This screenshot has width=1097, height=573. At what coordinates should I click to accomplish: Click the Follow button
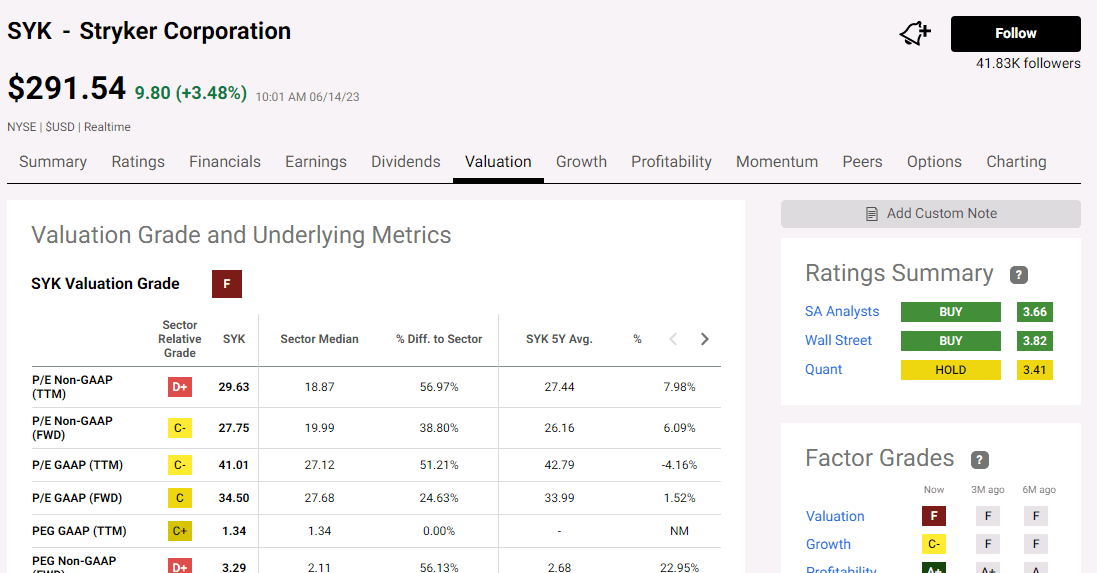coord(1015,34)
